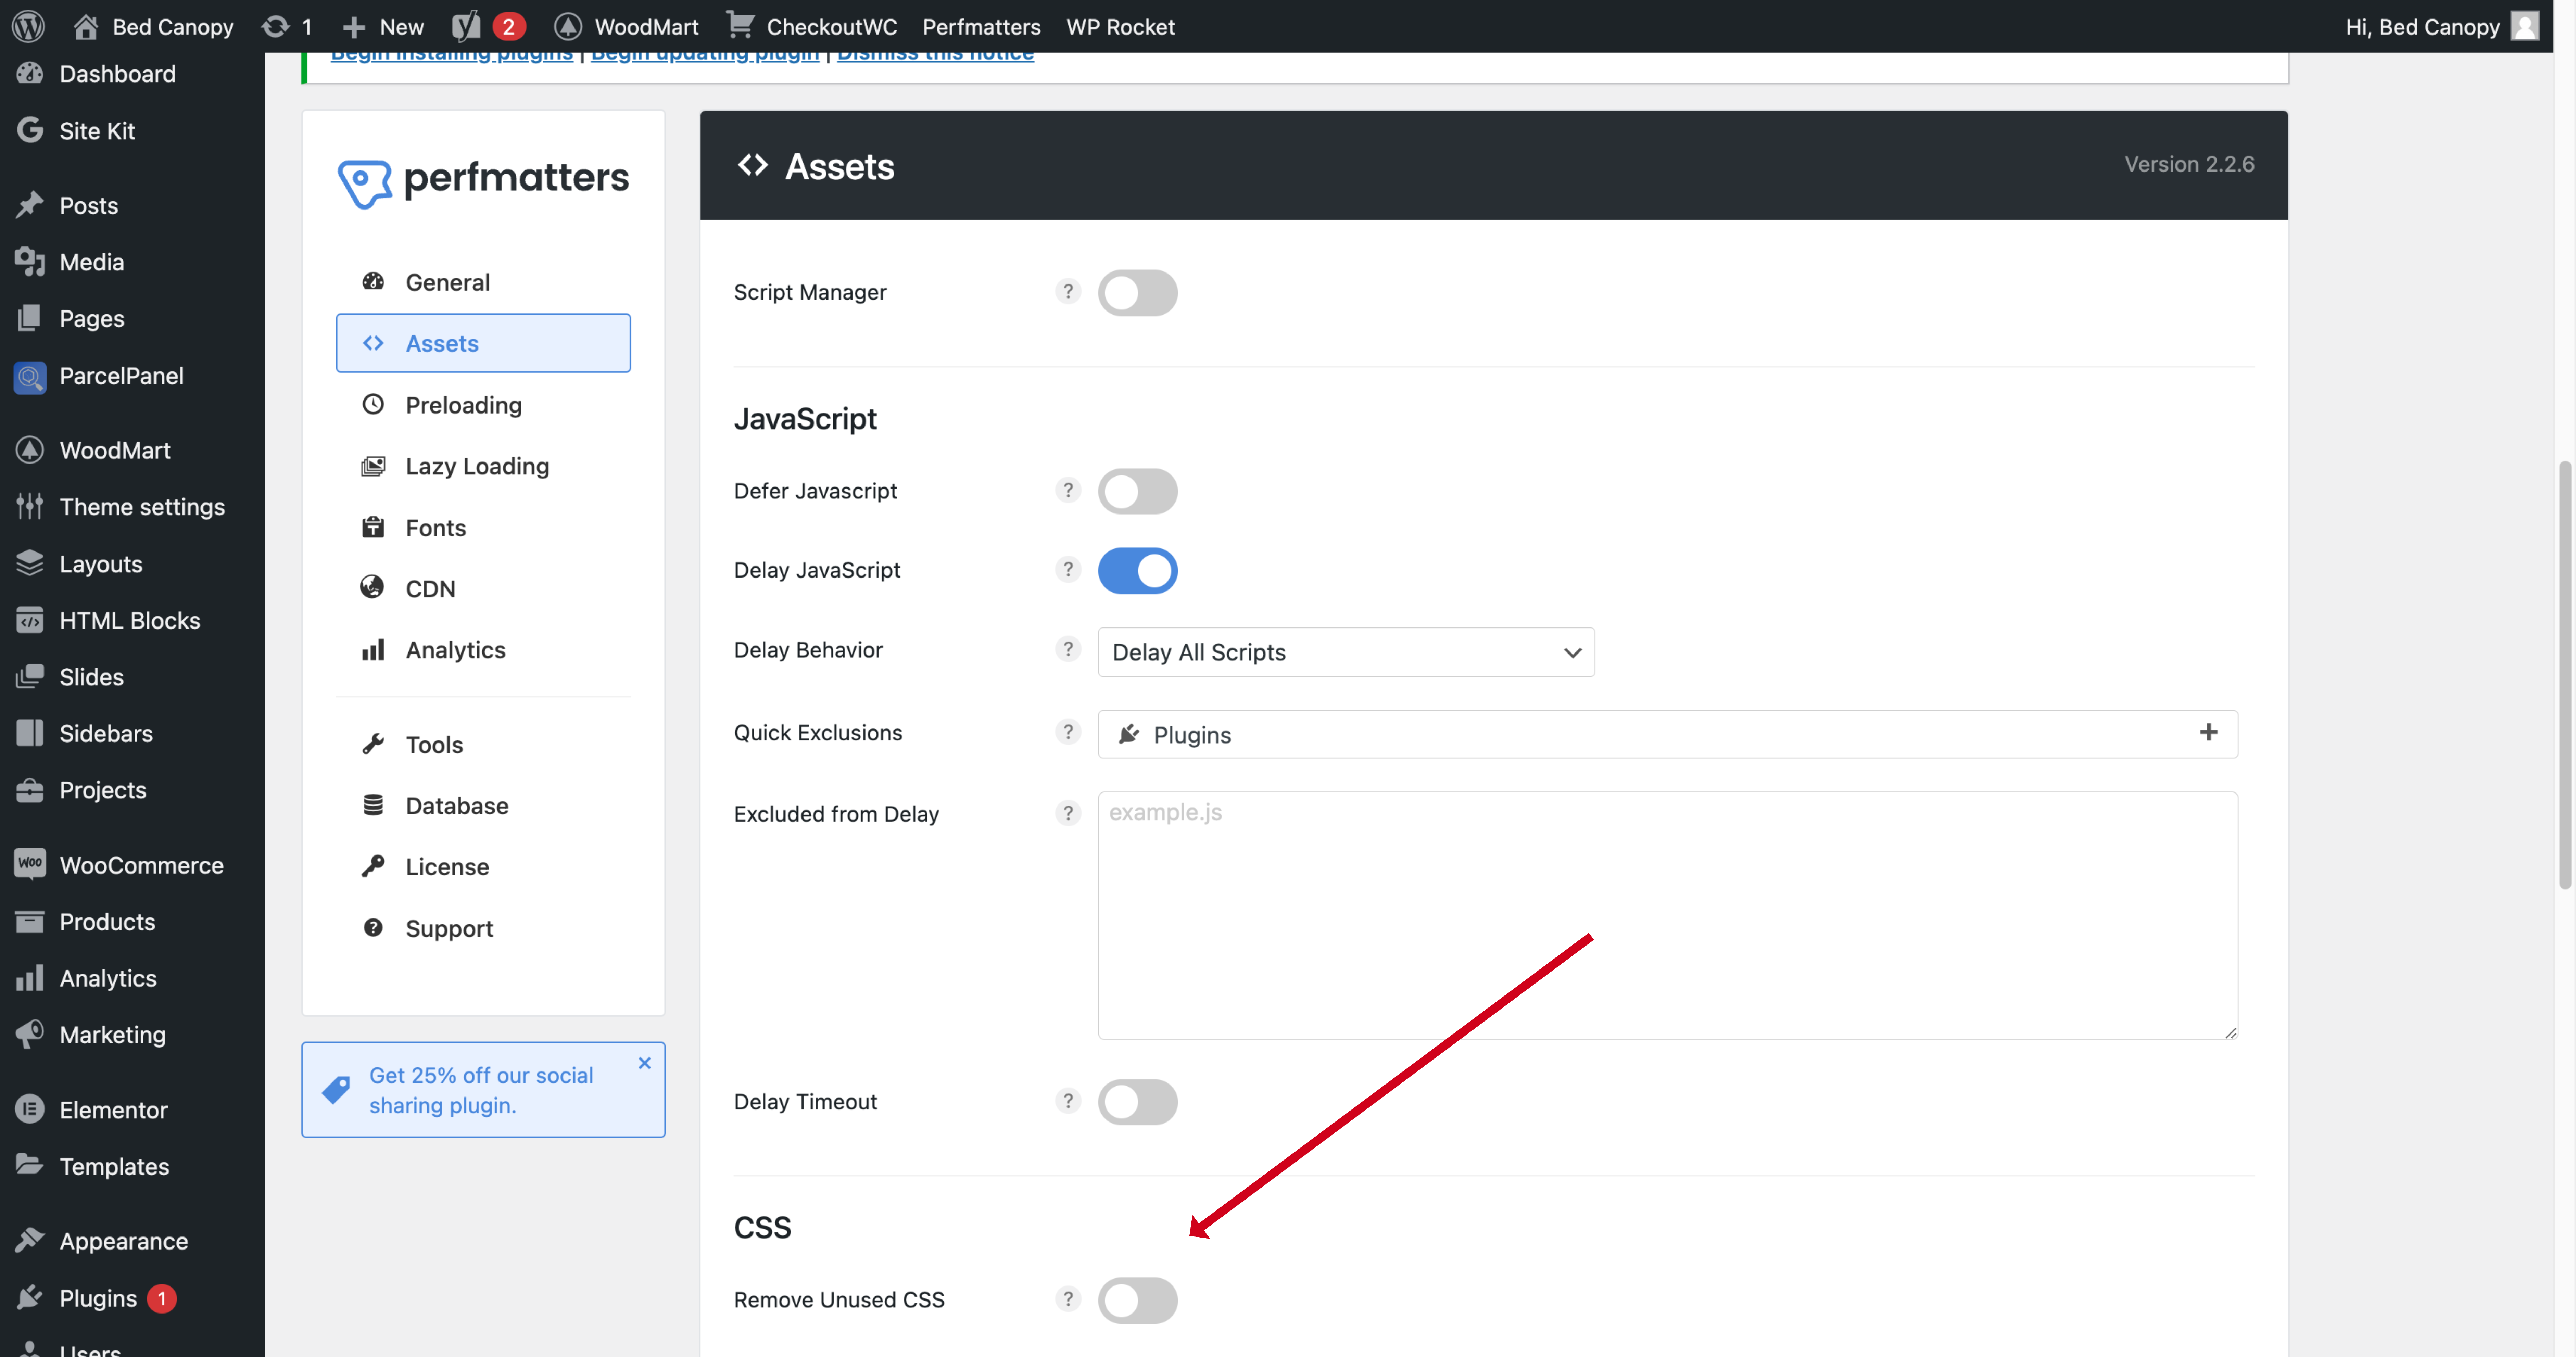
Task: Click the Lazy Loading images icon
Action: click(373, 466)
